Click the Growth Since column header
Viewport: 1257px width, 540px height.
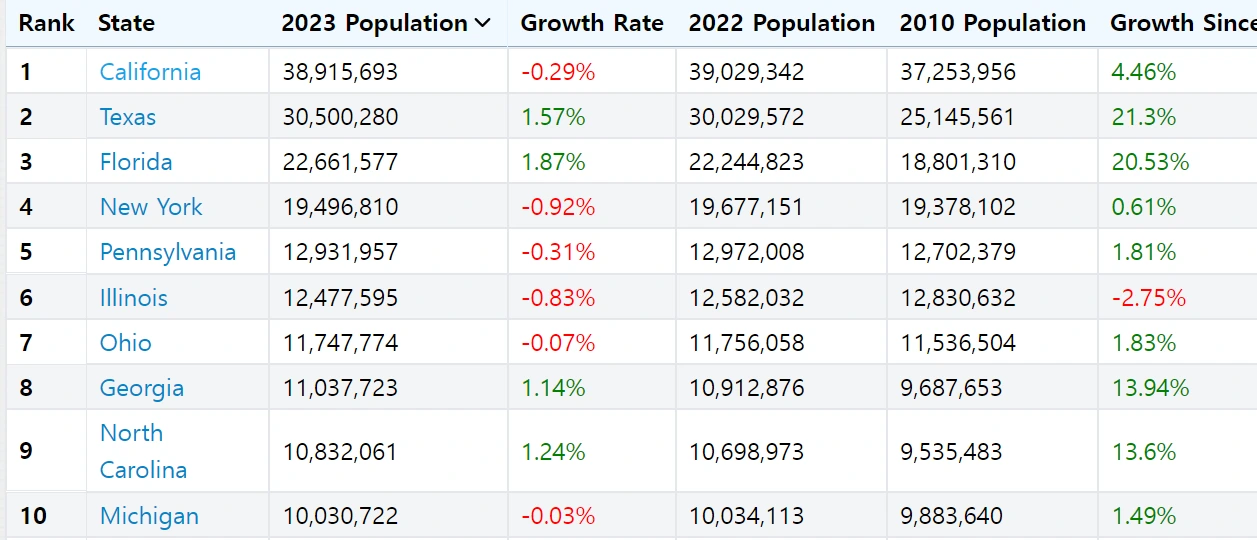1182,24
